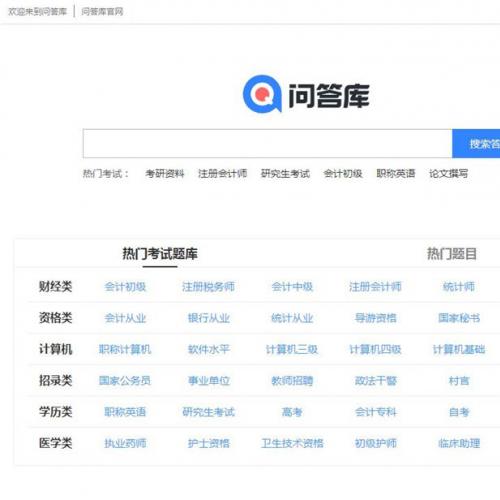Open 事业单位 question bank

click(209, 381)
